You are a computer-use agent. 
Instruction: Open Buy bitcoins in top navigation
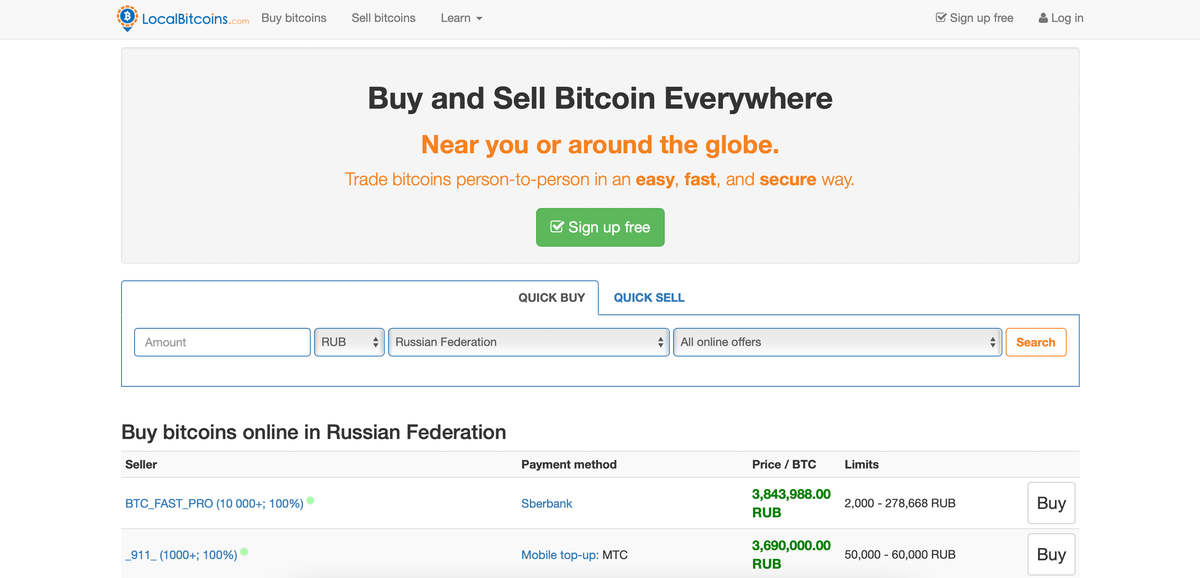pos(294,18)
